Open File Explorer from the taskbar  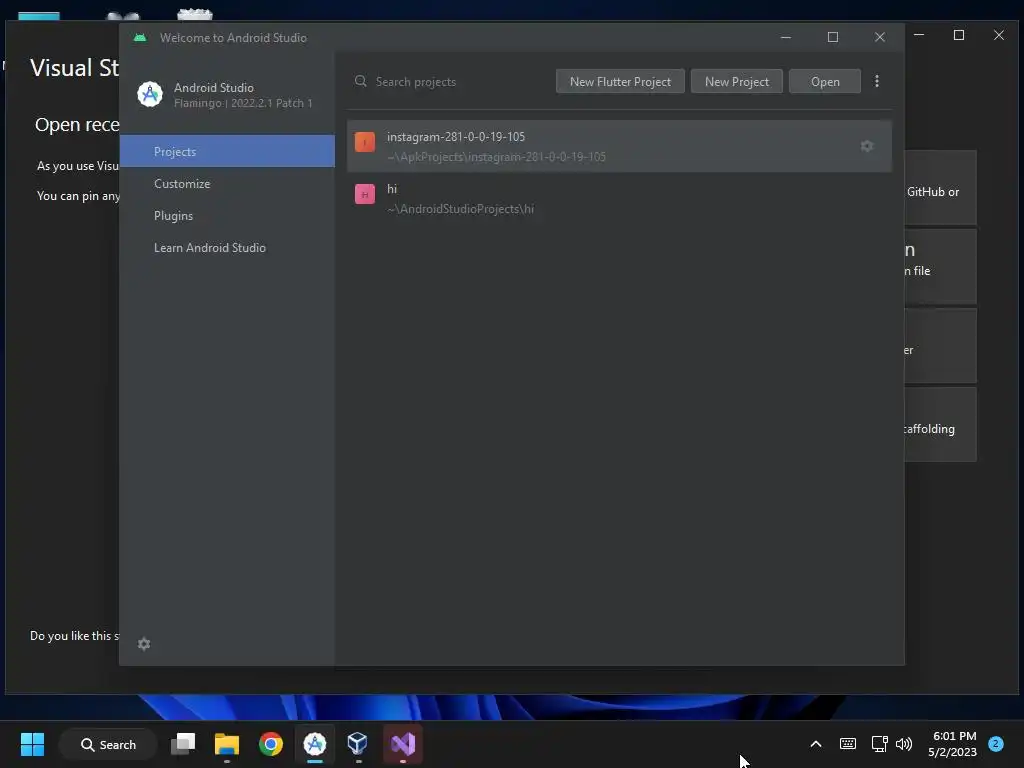[x=227, y=744]
